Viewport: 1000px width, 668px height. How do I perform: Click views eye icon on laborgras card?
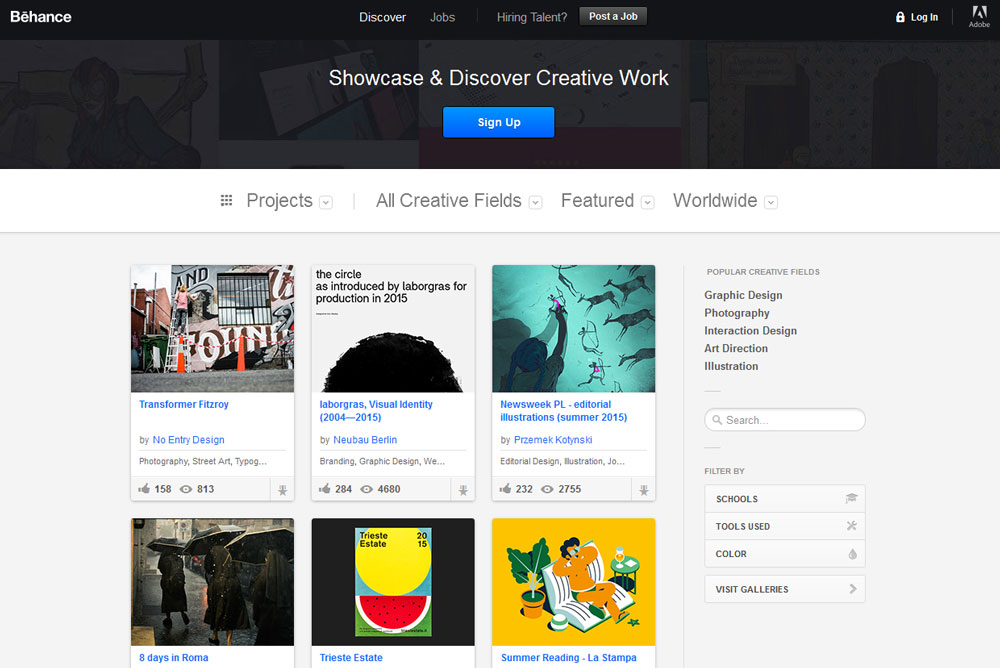point(366,489)
